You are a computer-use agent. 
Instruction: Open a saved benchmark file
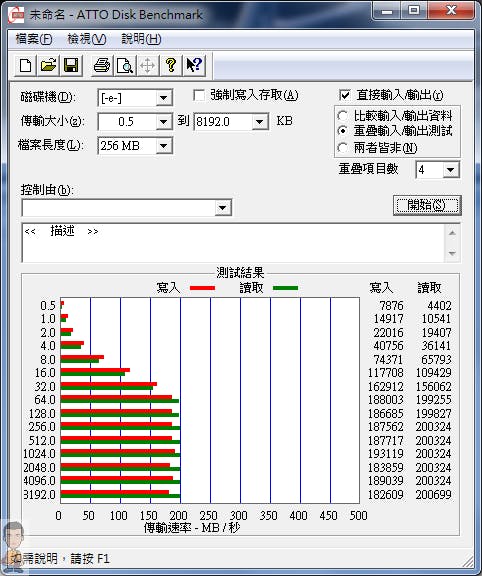(48, 66)
